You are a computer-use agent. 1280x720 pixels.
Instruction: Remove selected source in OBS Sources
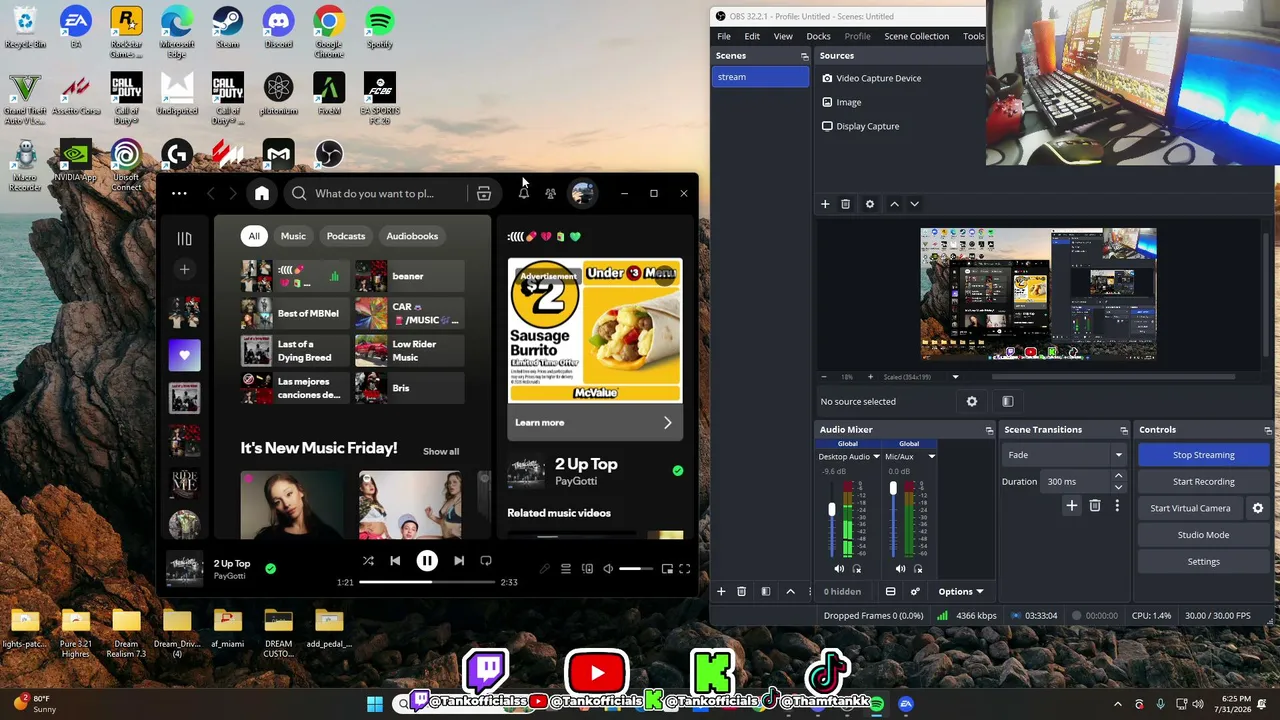click(845, 204)
